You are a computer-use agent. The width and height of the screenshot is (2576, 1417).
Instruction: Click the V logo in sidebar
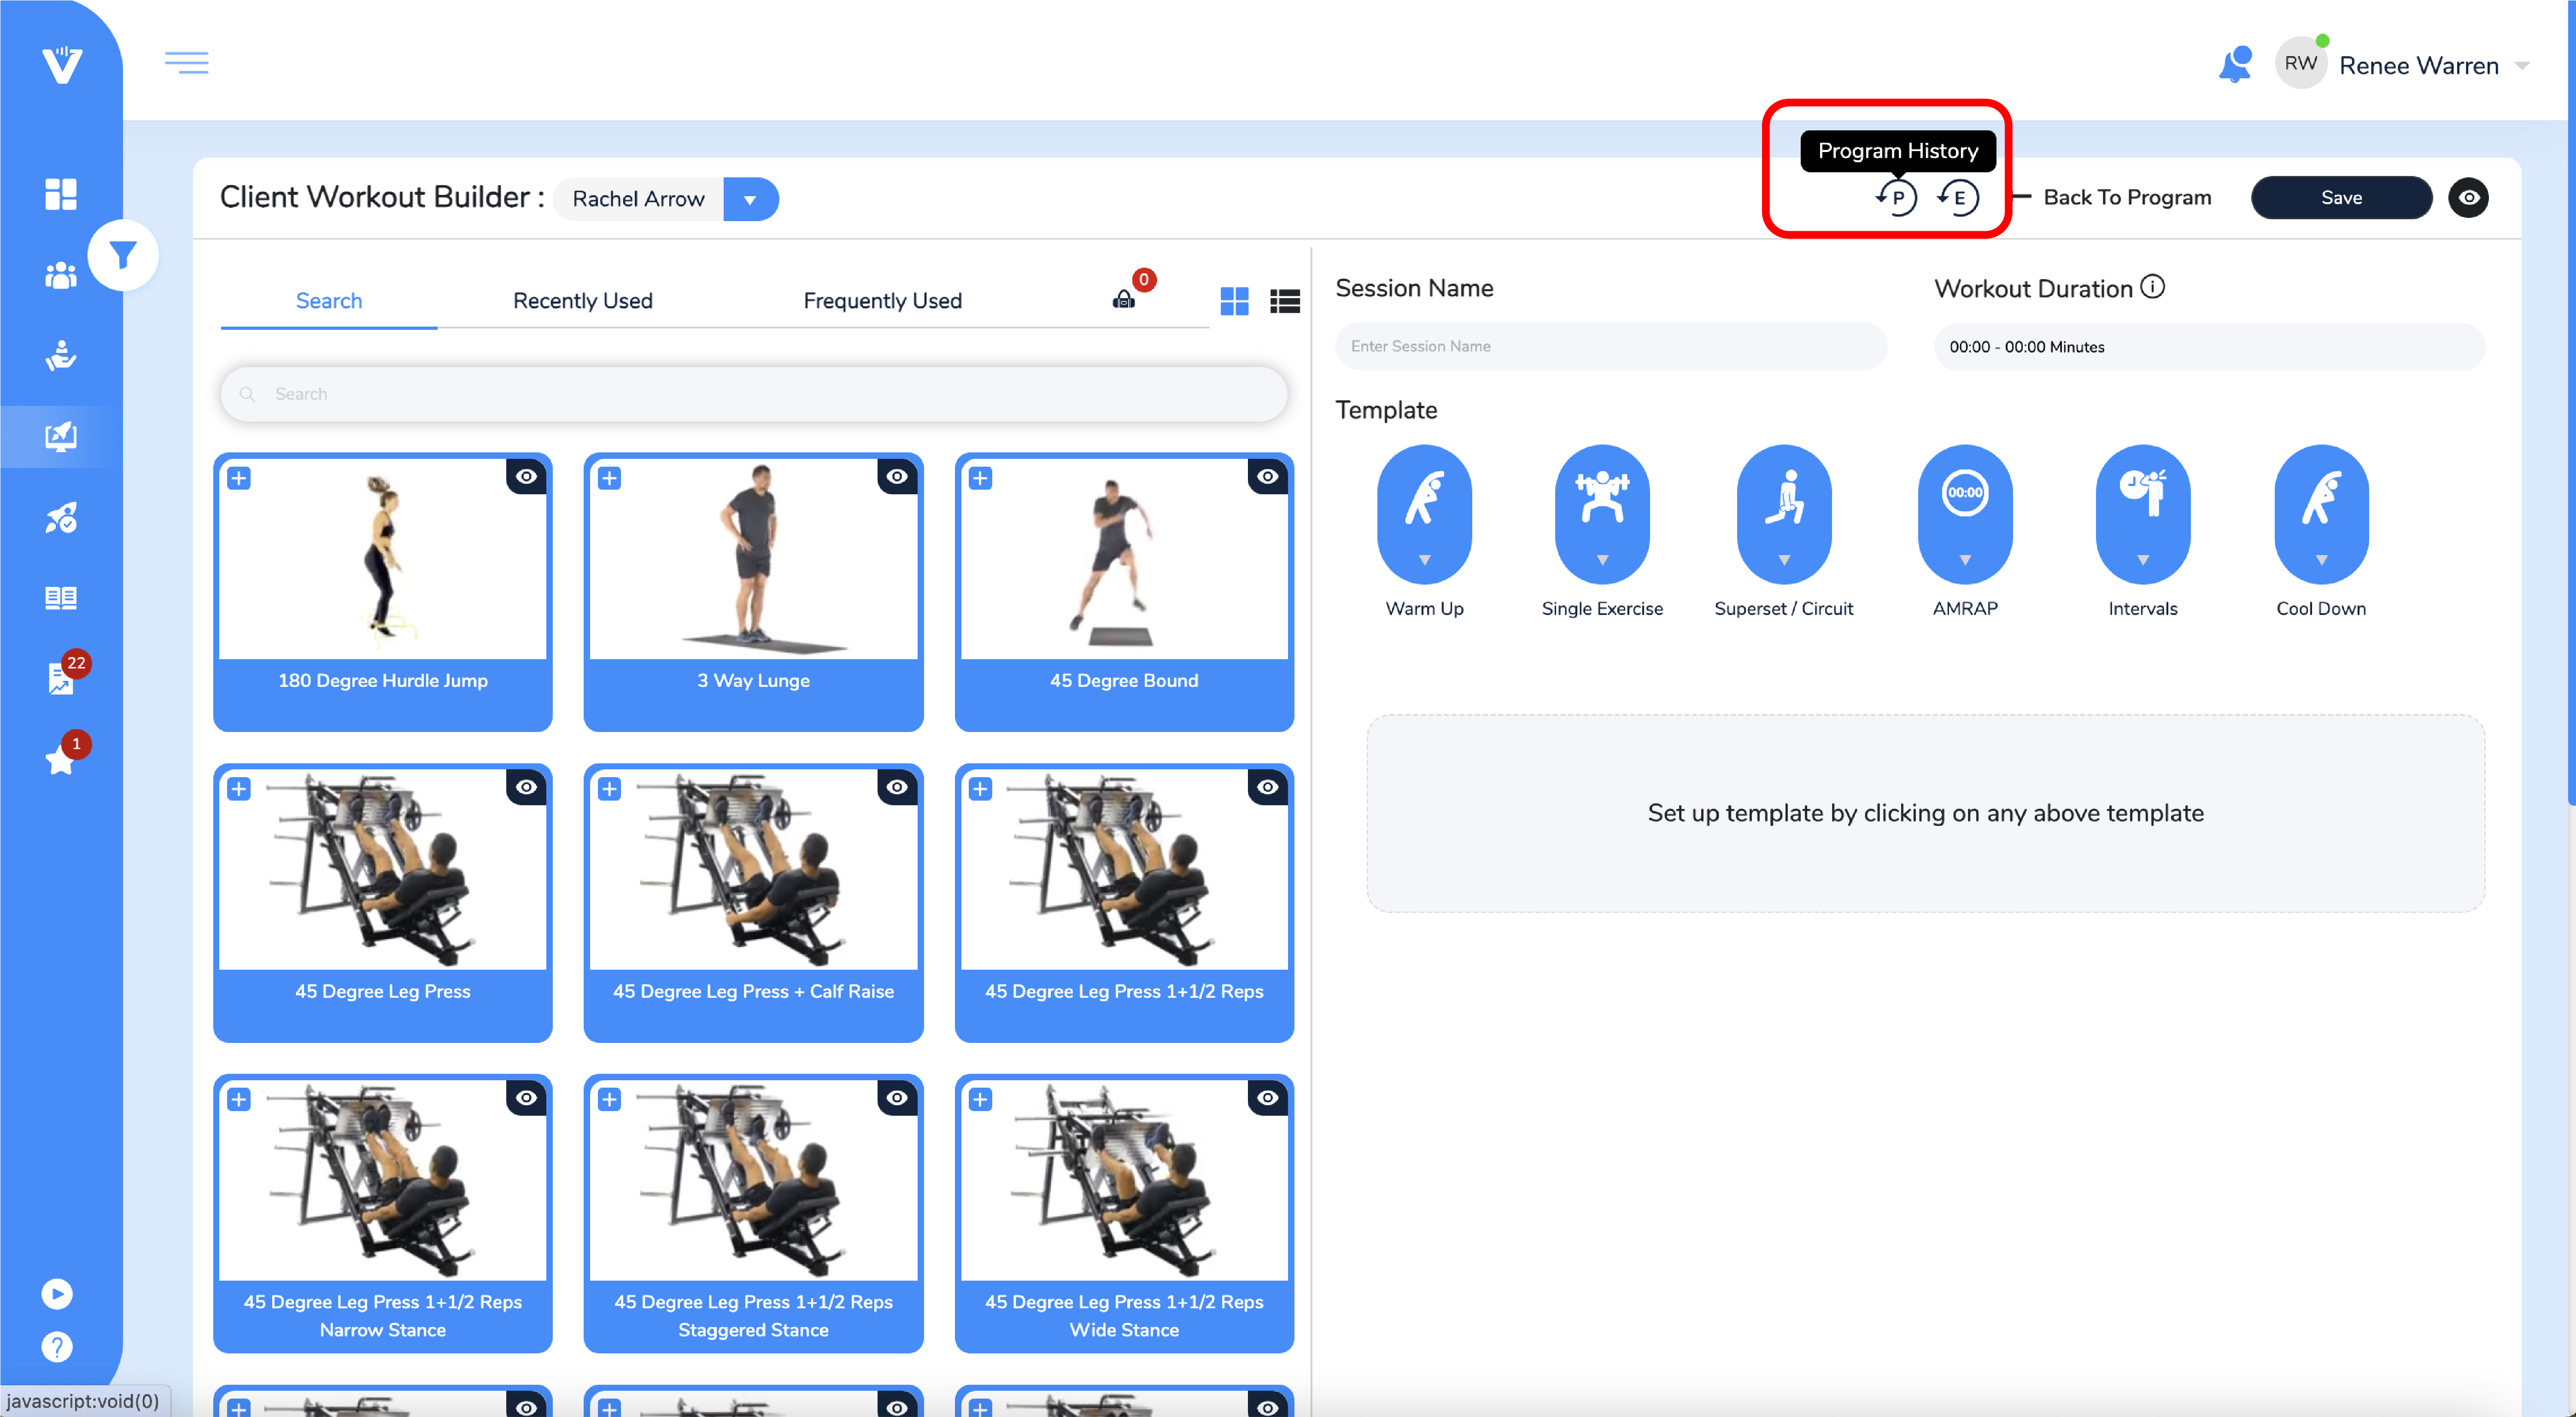coord(62,65)
